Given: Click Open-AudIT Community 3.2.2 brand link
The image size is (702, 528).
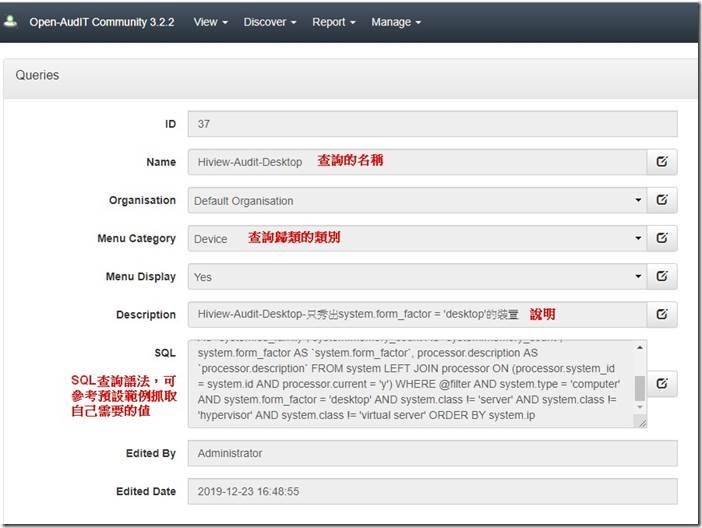Looking at the screenshot, I should (102, 22).
